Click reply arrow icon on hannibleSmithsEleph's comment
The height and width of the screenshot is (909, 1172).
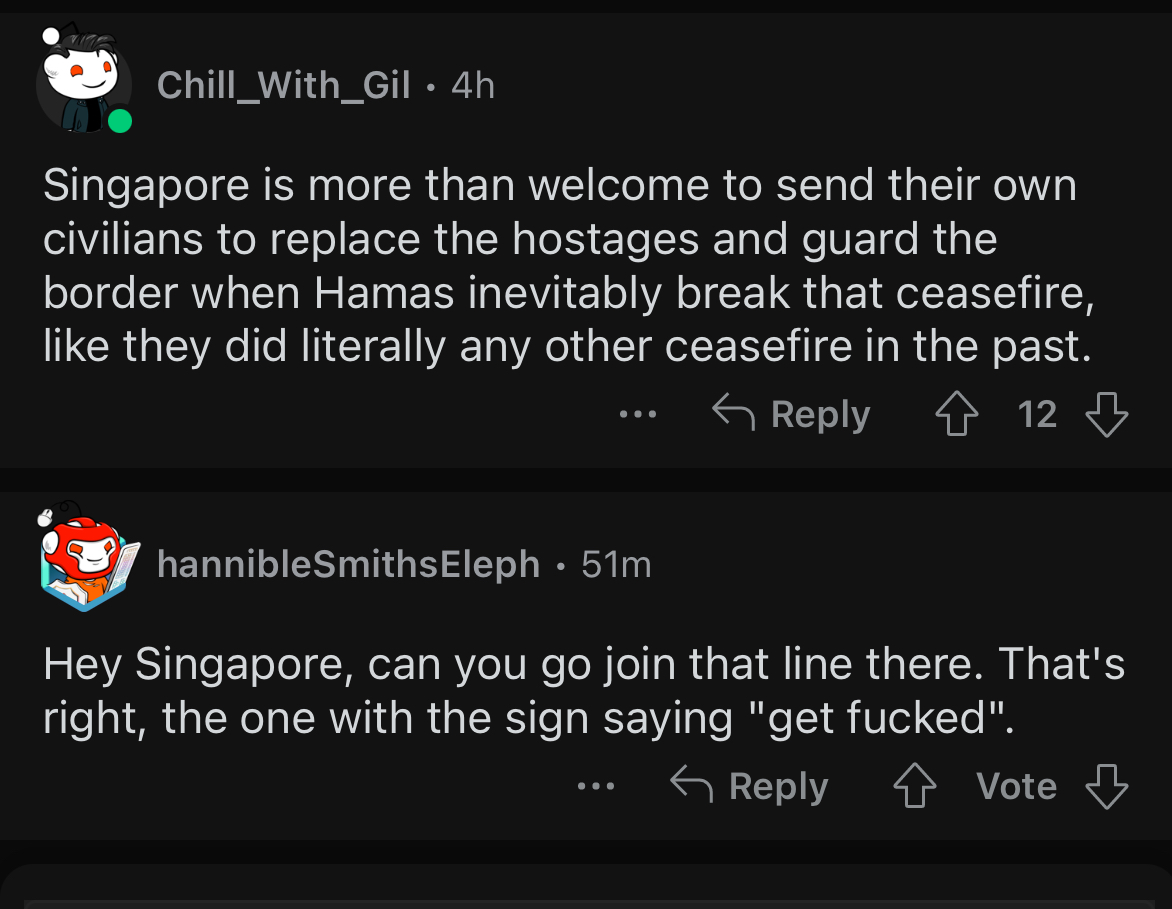point(693,786)
